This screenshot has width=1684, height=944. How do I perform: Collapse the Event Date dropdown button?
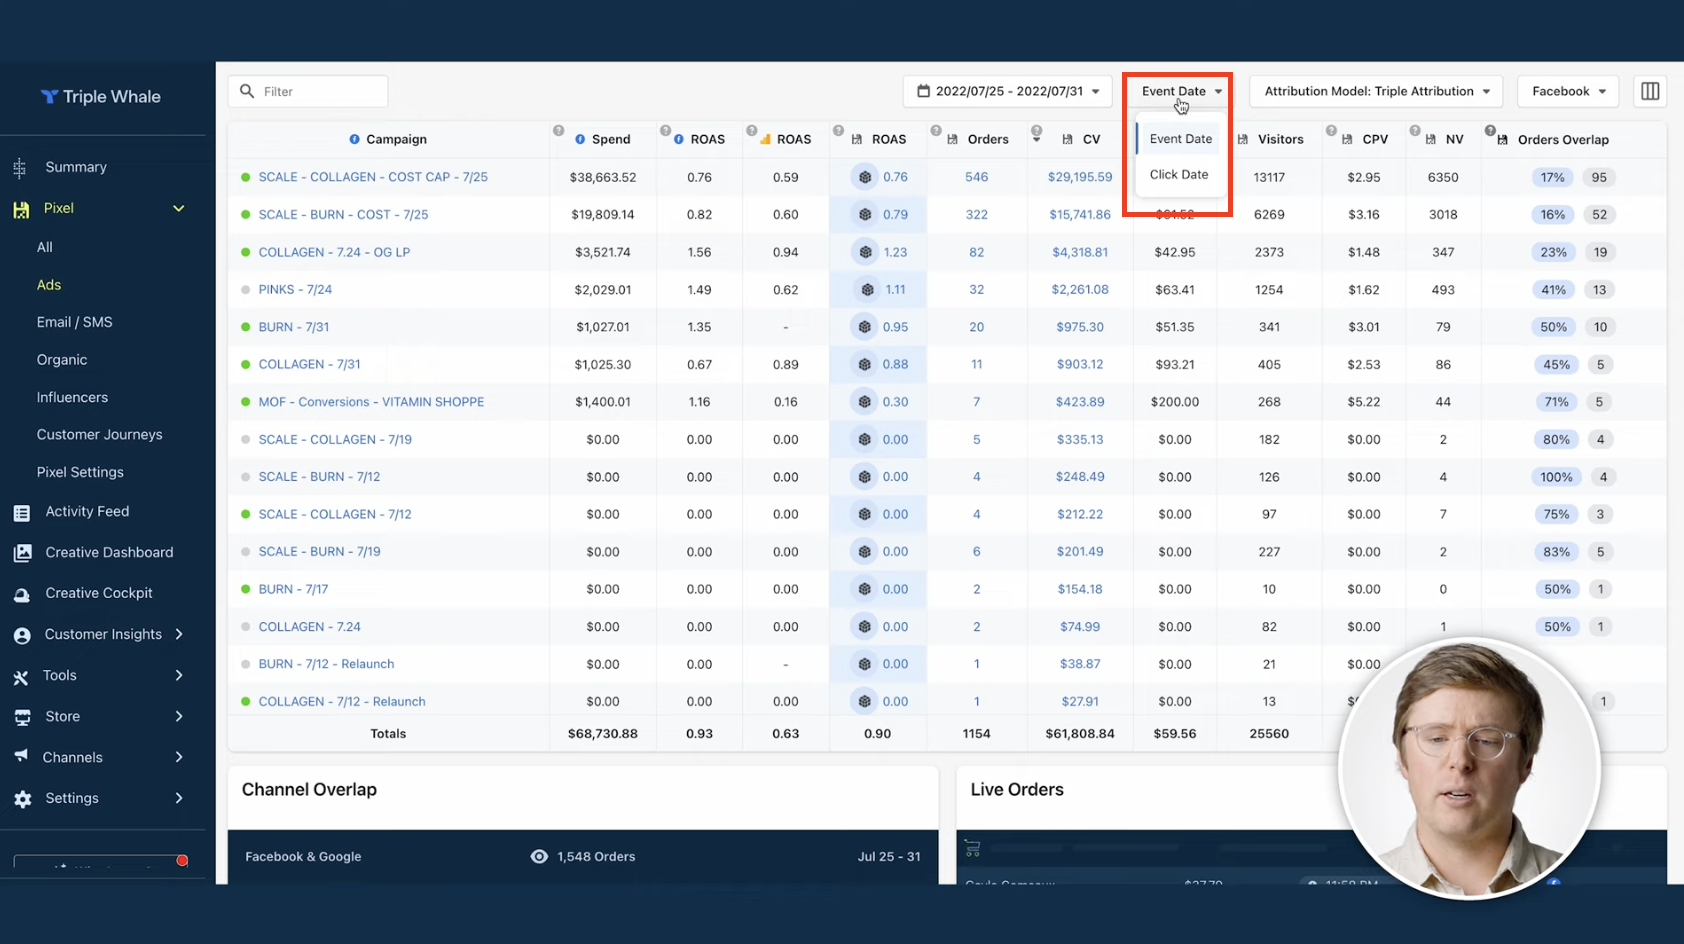1181,91
